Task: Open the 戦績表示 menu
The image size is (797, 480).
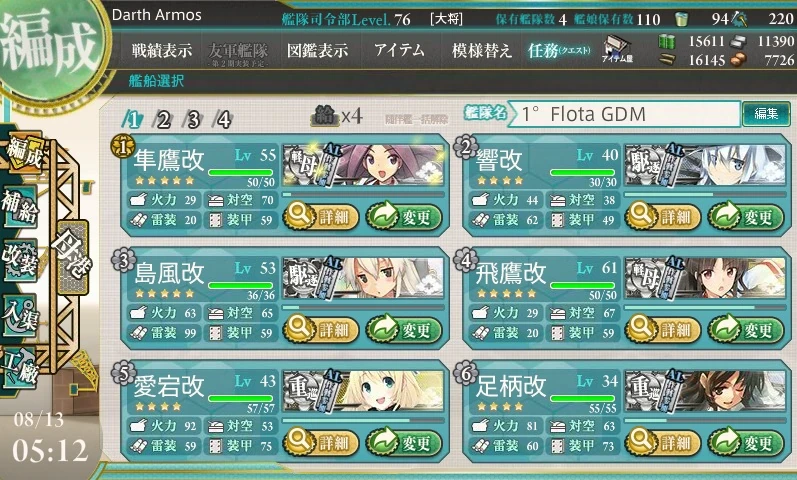Action: (162, 51)
